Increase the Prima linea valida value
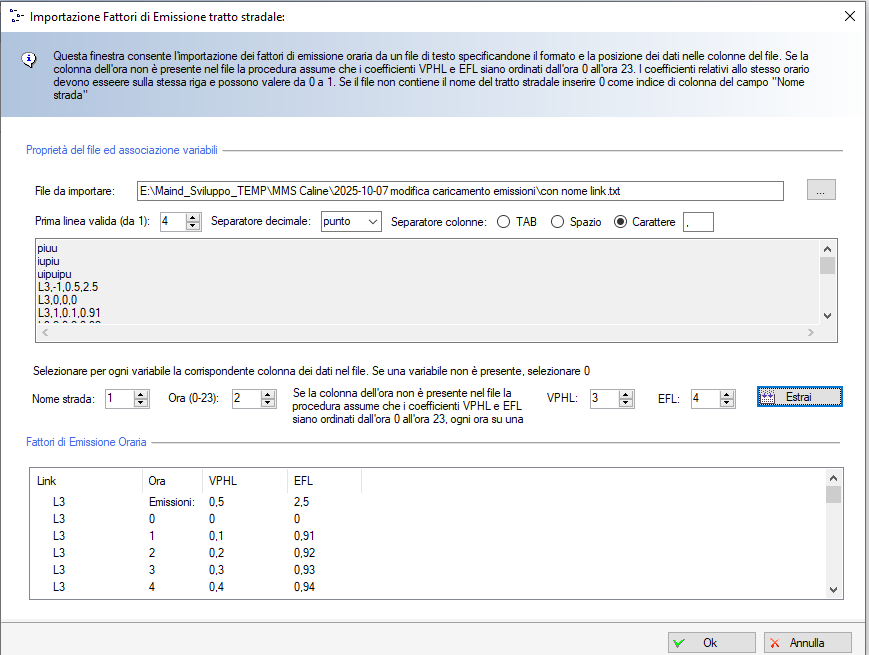869x655 pixels. click(x=194, y=217)
